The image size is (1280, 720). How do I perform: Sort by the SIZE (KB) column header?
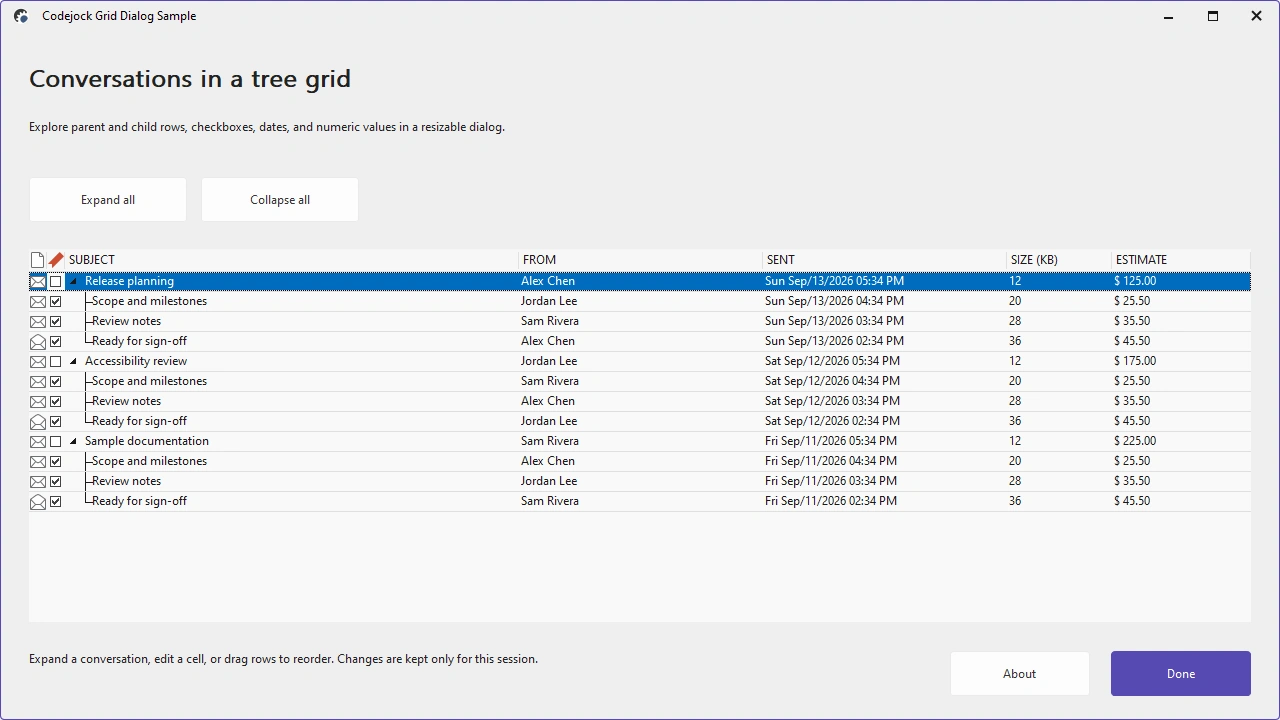[x=1059, y=260]
